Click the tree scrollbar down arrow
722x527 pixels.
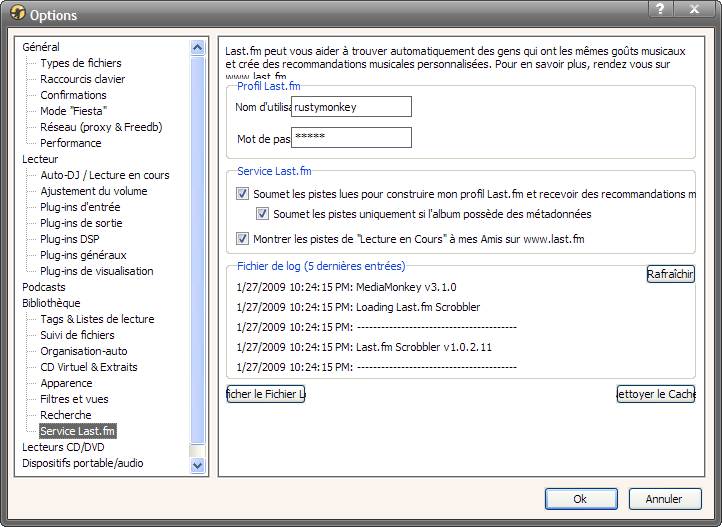(x=197, y=465)
